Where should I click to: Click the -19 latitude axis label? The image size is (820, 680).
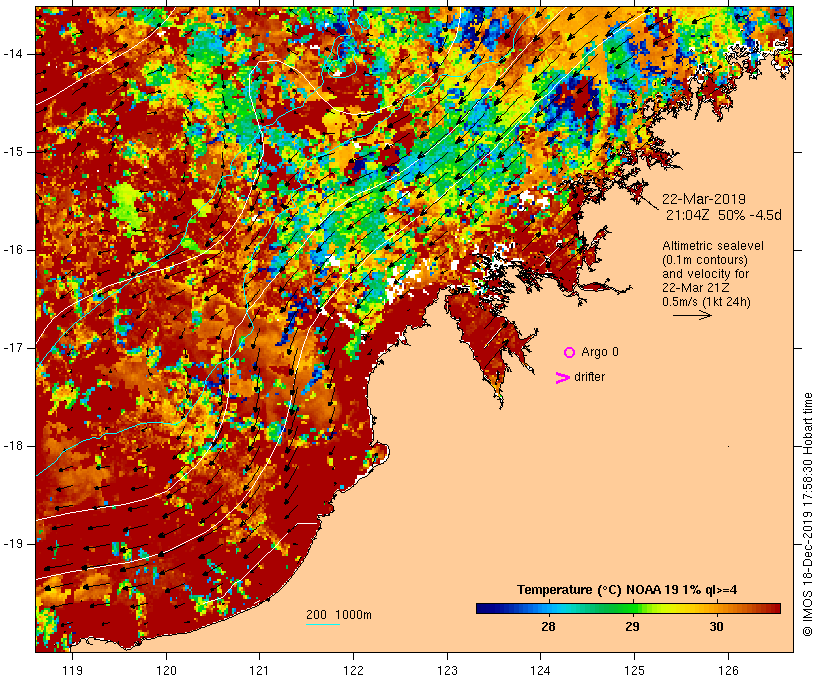13,544
